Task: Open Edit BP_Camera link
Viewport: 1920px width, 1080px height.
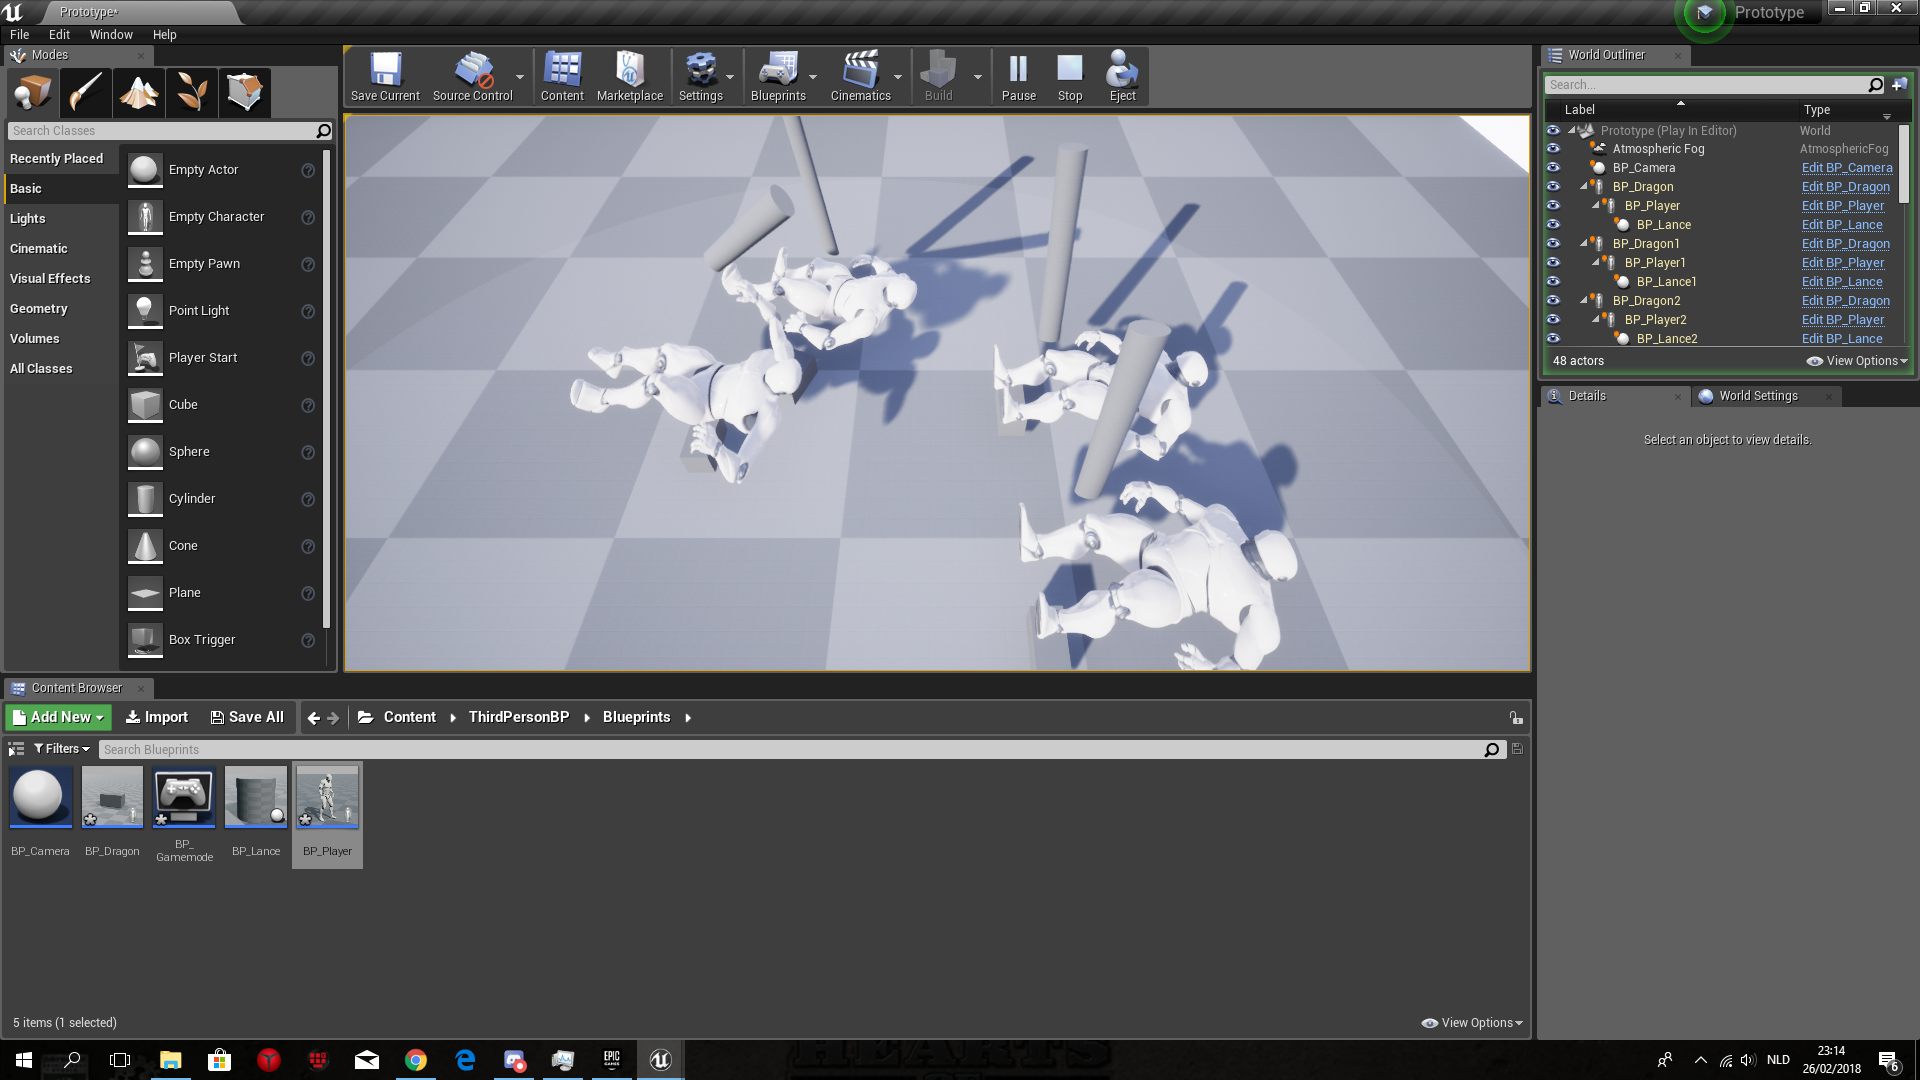Action: 1847,168
